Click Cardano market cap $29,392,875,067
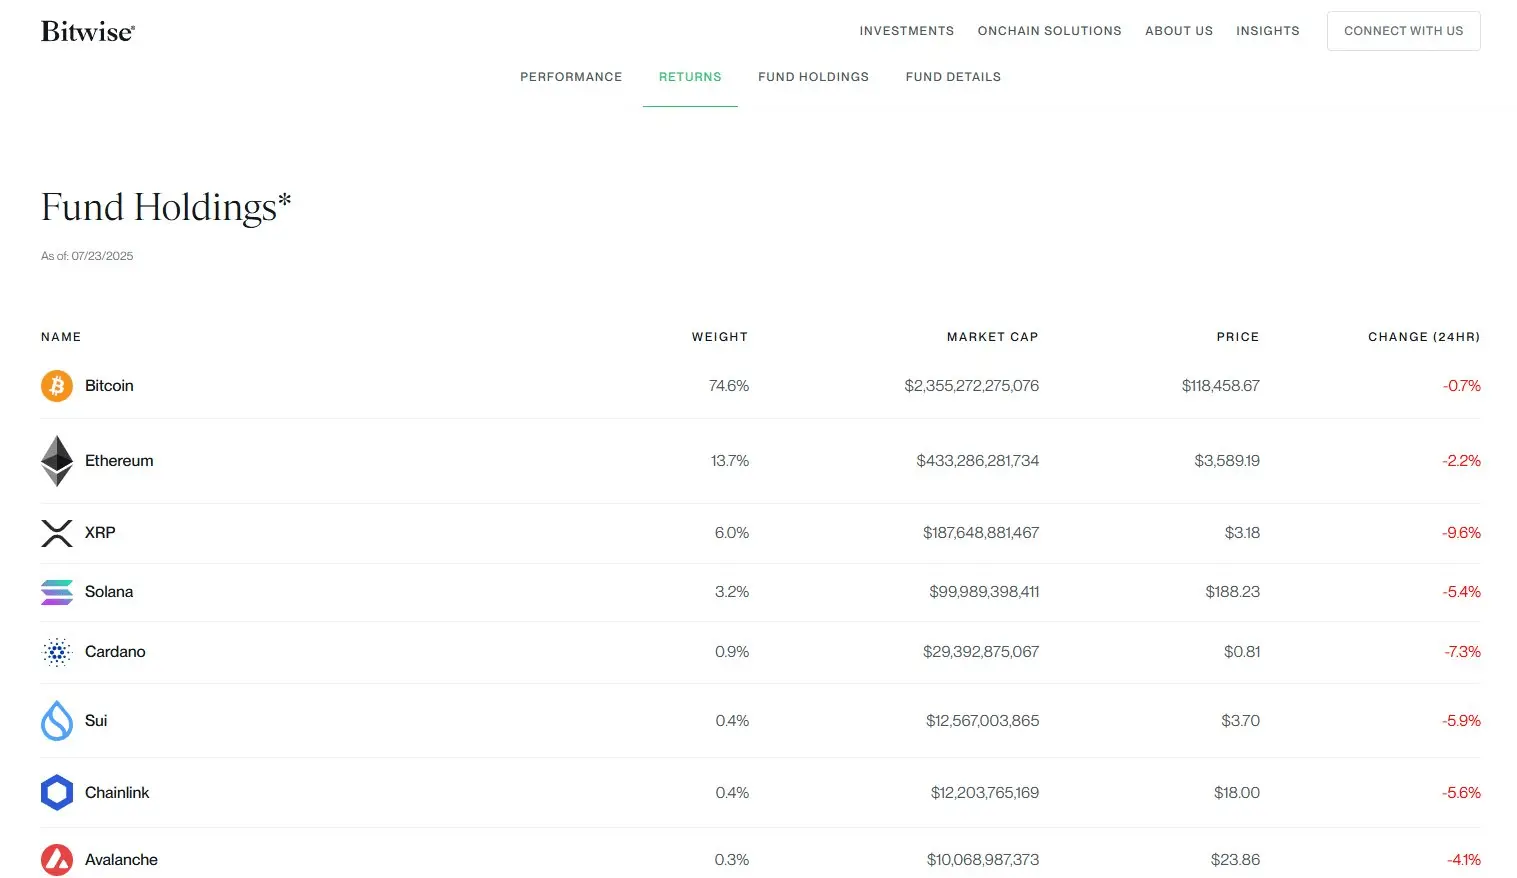The width and height of the screenshot is (1517, 878). pyautogui.click(x=981, y=652)
